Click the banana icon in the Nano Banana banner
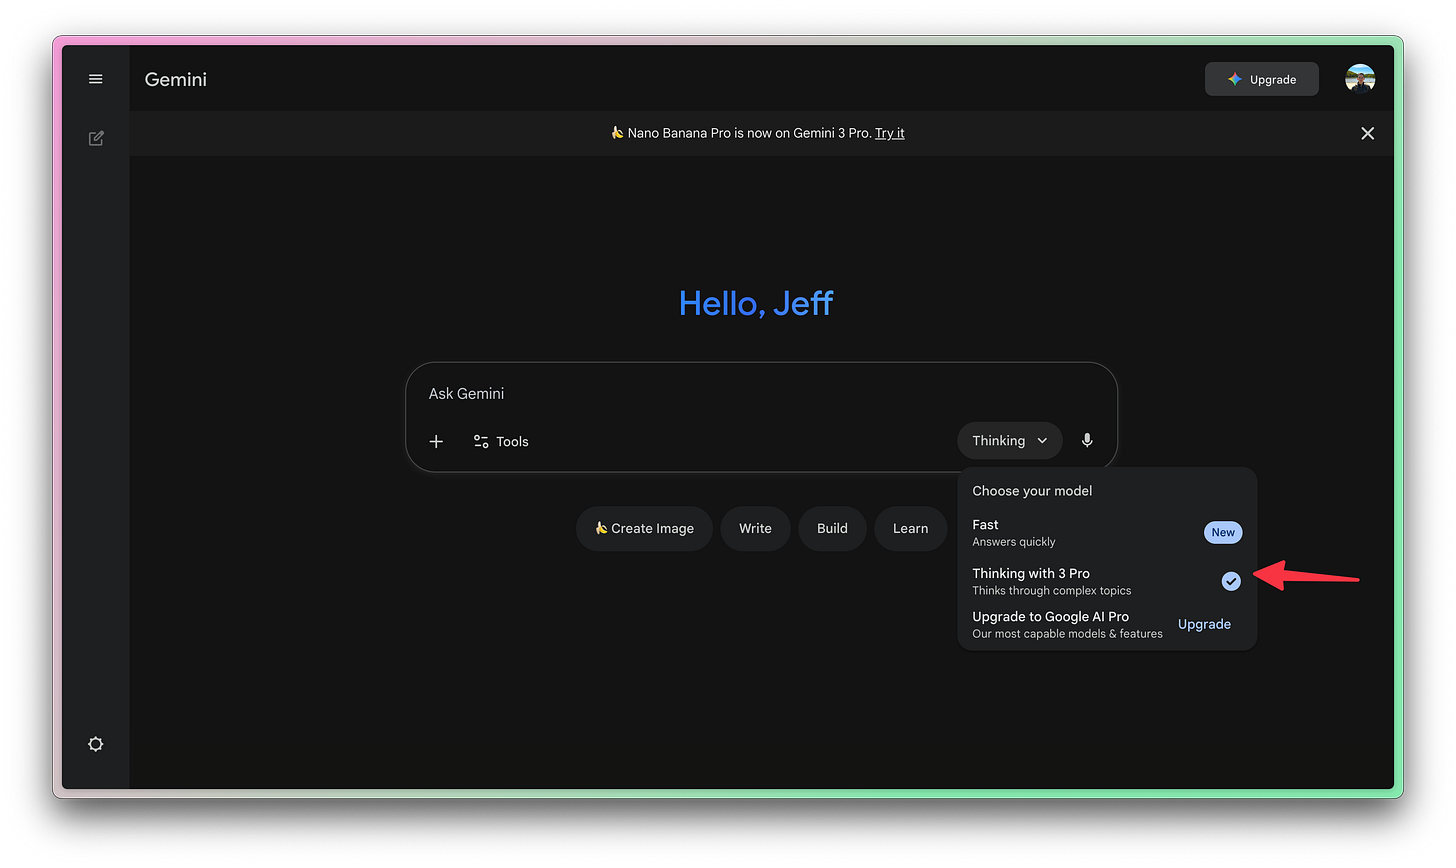The height and width of the screenshot is (868, 1456). click(617, 132)
